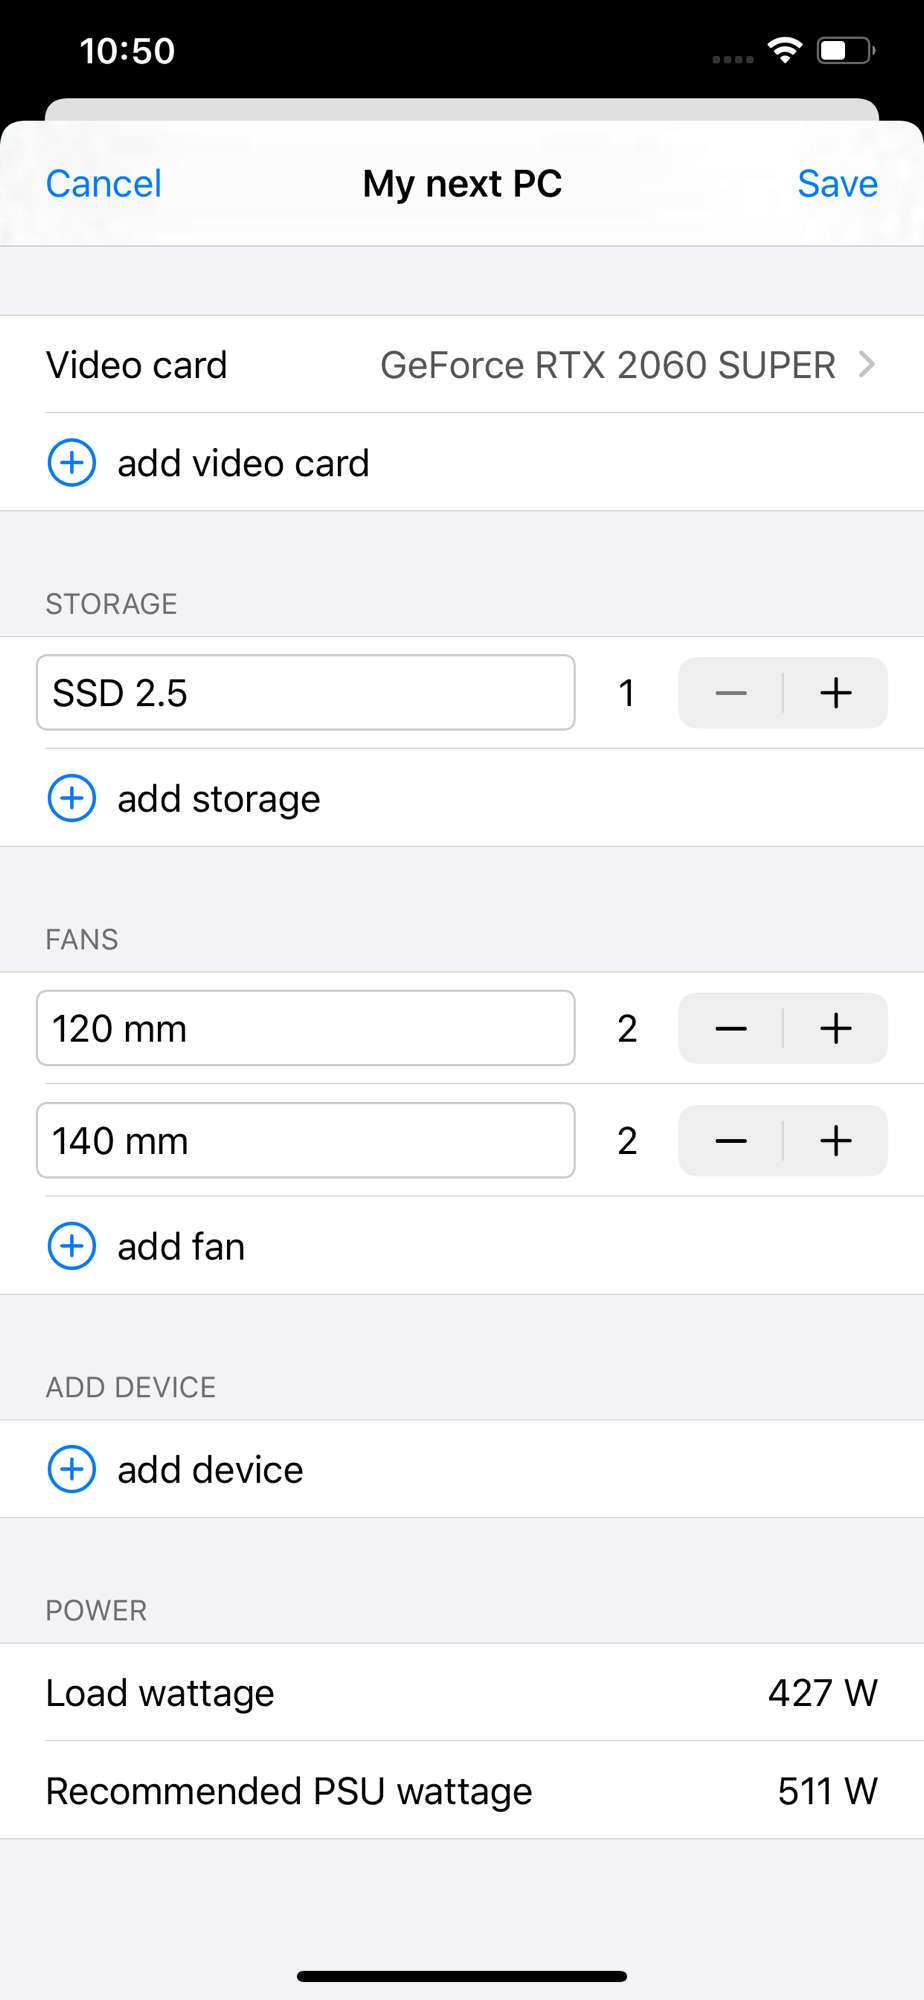Open the Video card selection row
This screenshot has height=2000, width=924.
462,364
